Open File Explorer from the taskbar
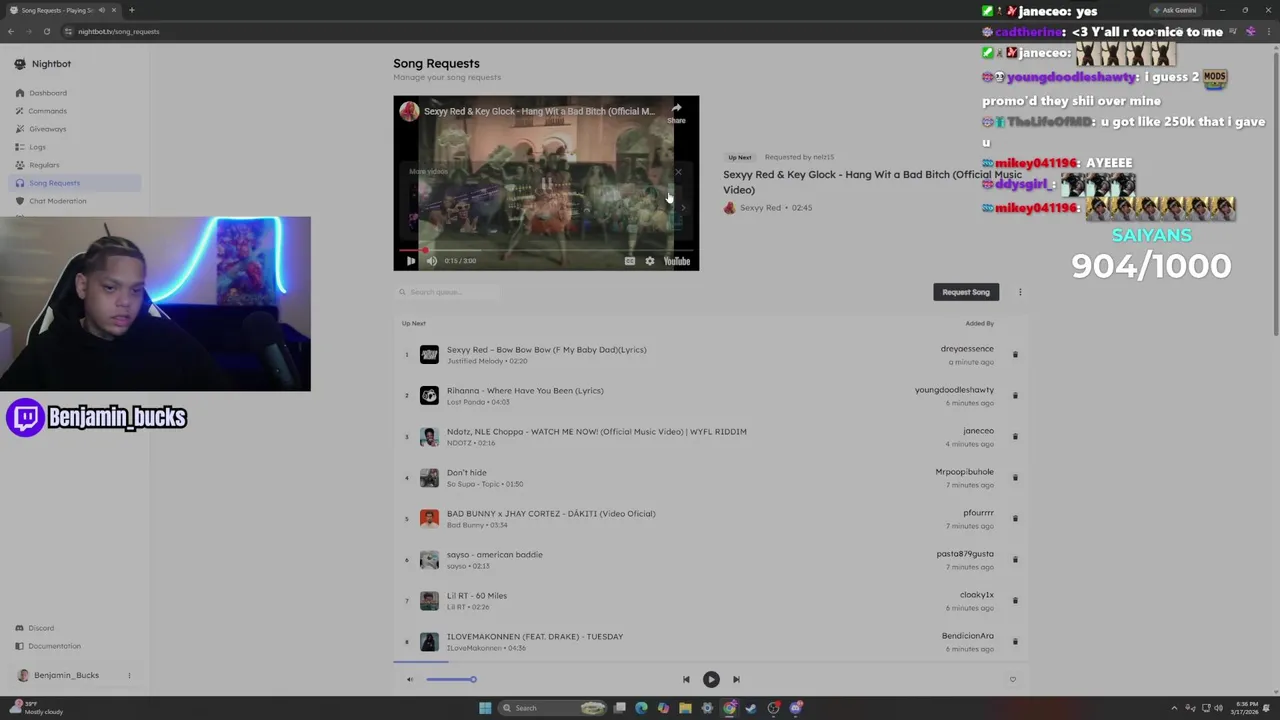This screenshot has height=720, width=1280. [x=685, y=708]
